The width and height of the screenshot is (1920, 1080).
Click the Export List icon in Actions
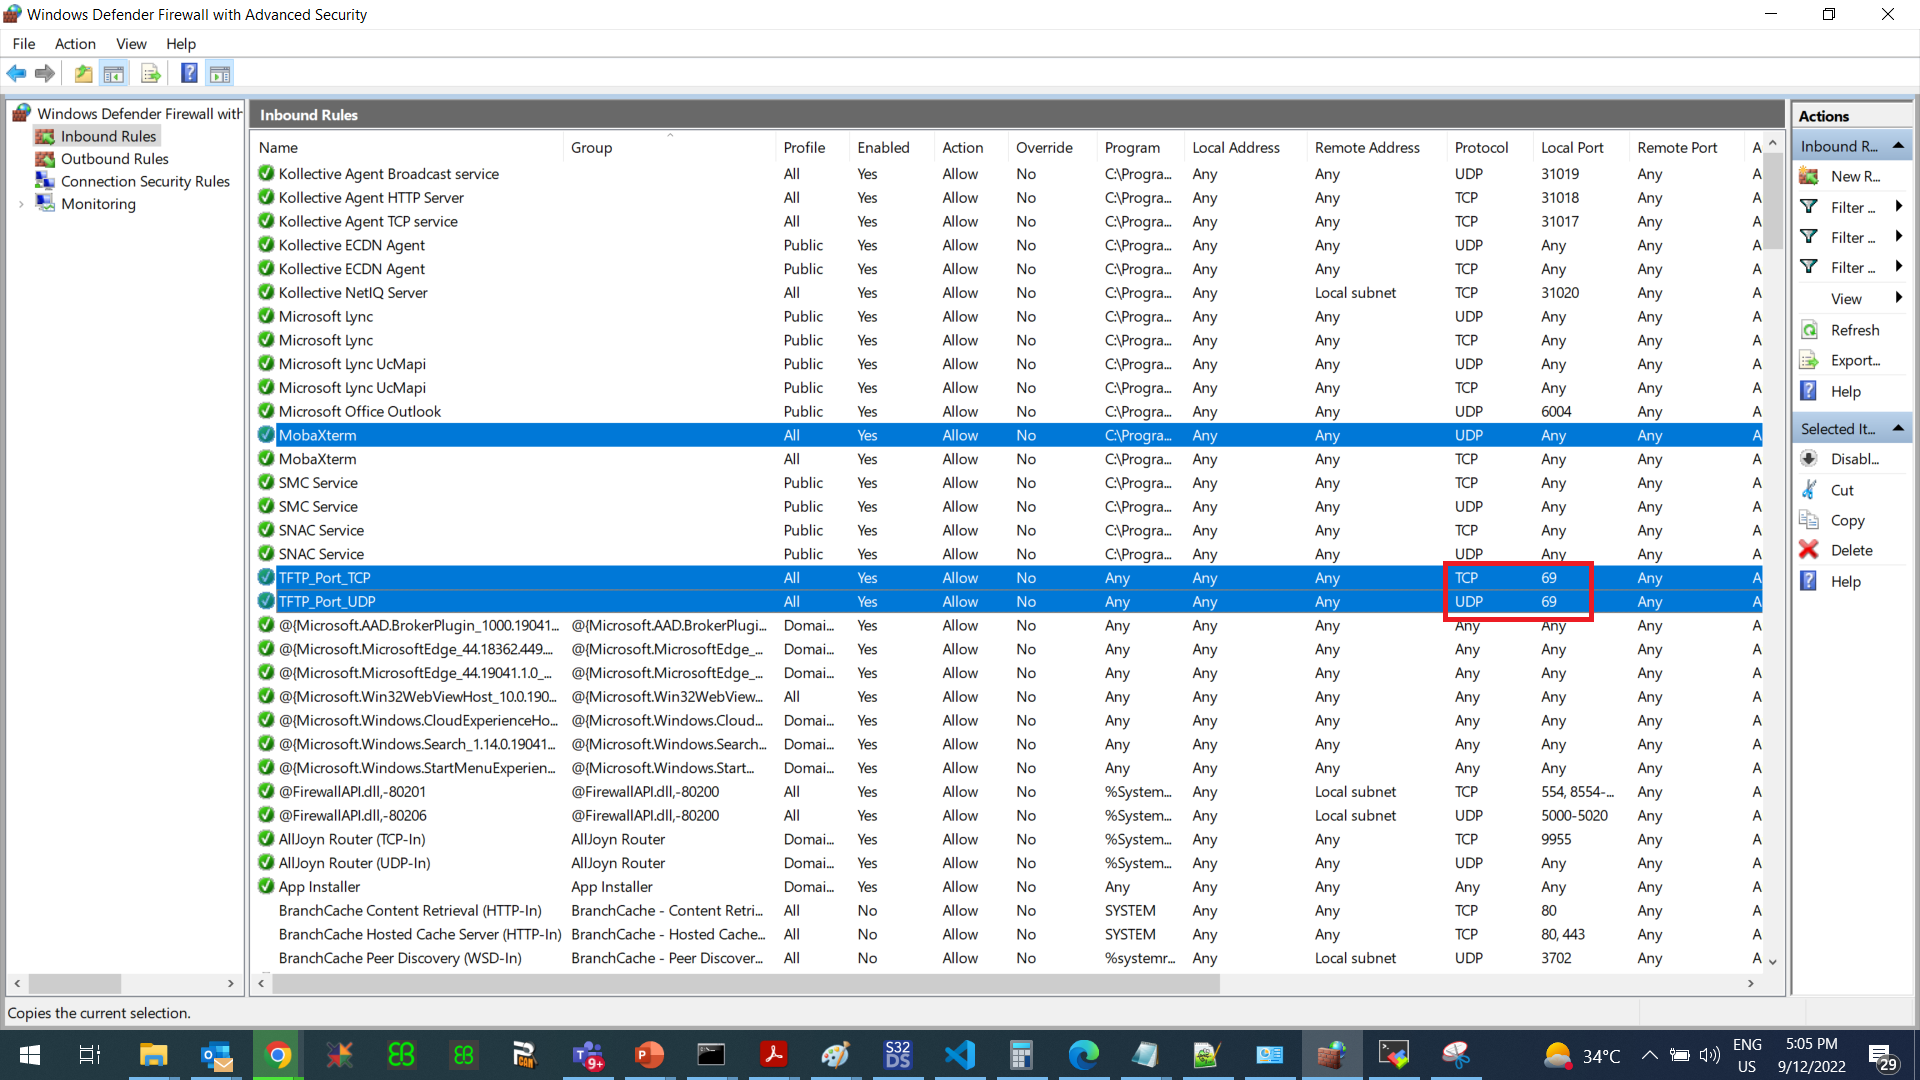click(x=1809, y=360)
